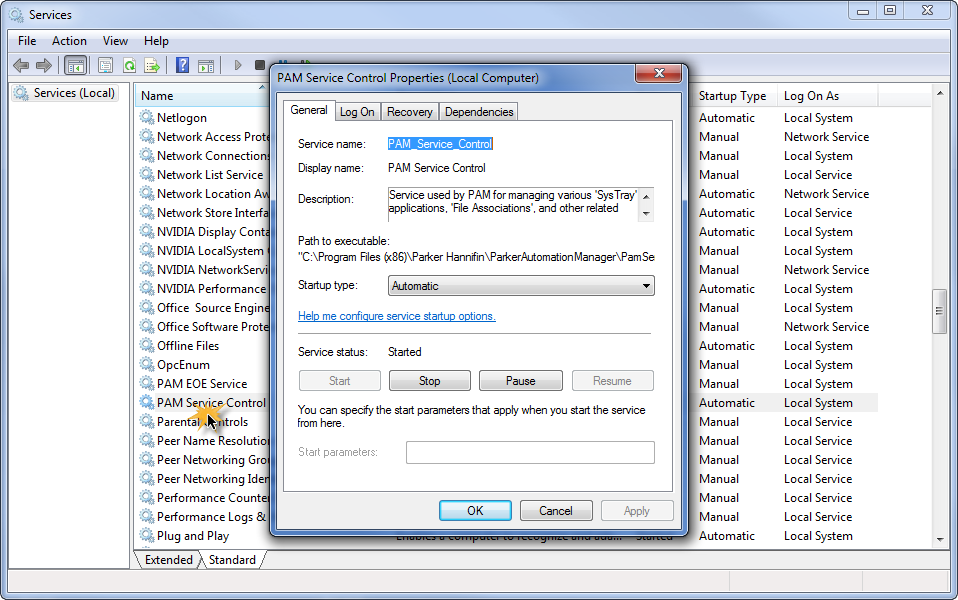The image size is (958, 600).
Task: Click the gear icon beside PAM EOE Service
Action: [x=147, y=383]
